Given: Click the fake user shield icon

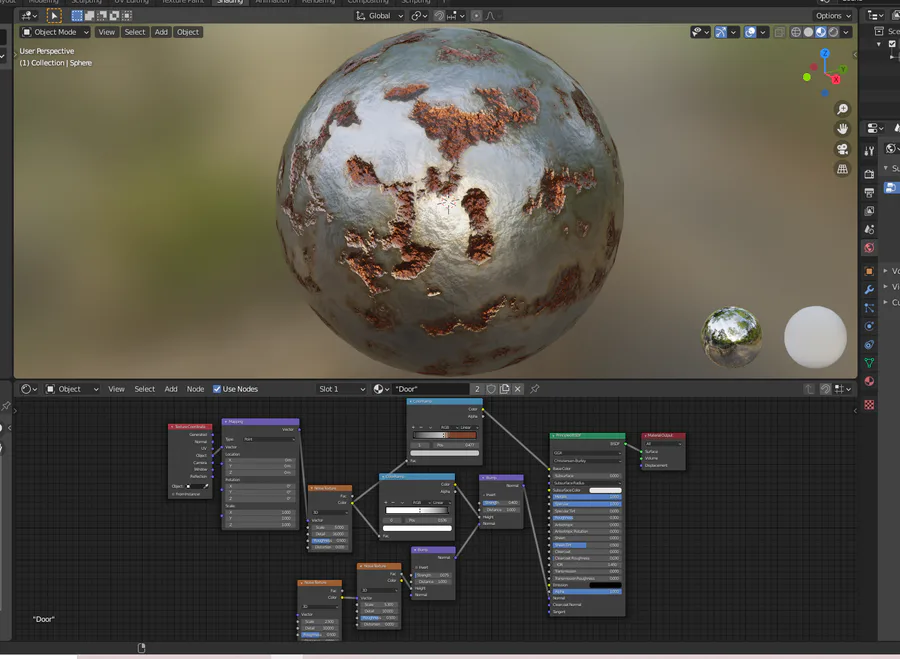Looking at the screenshot, I should (x=491, y=389).
